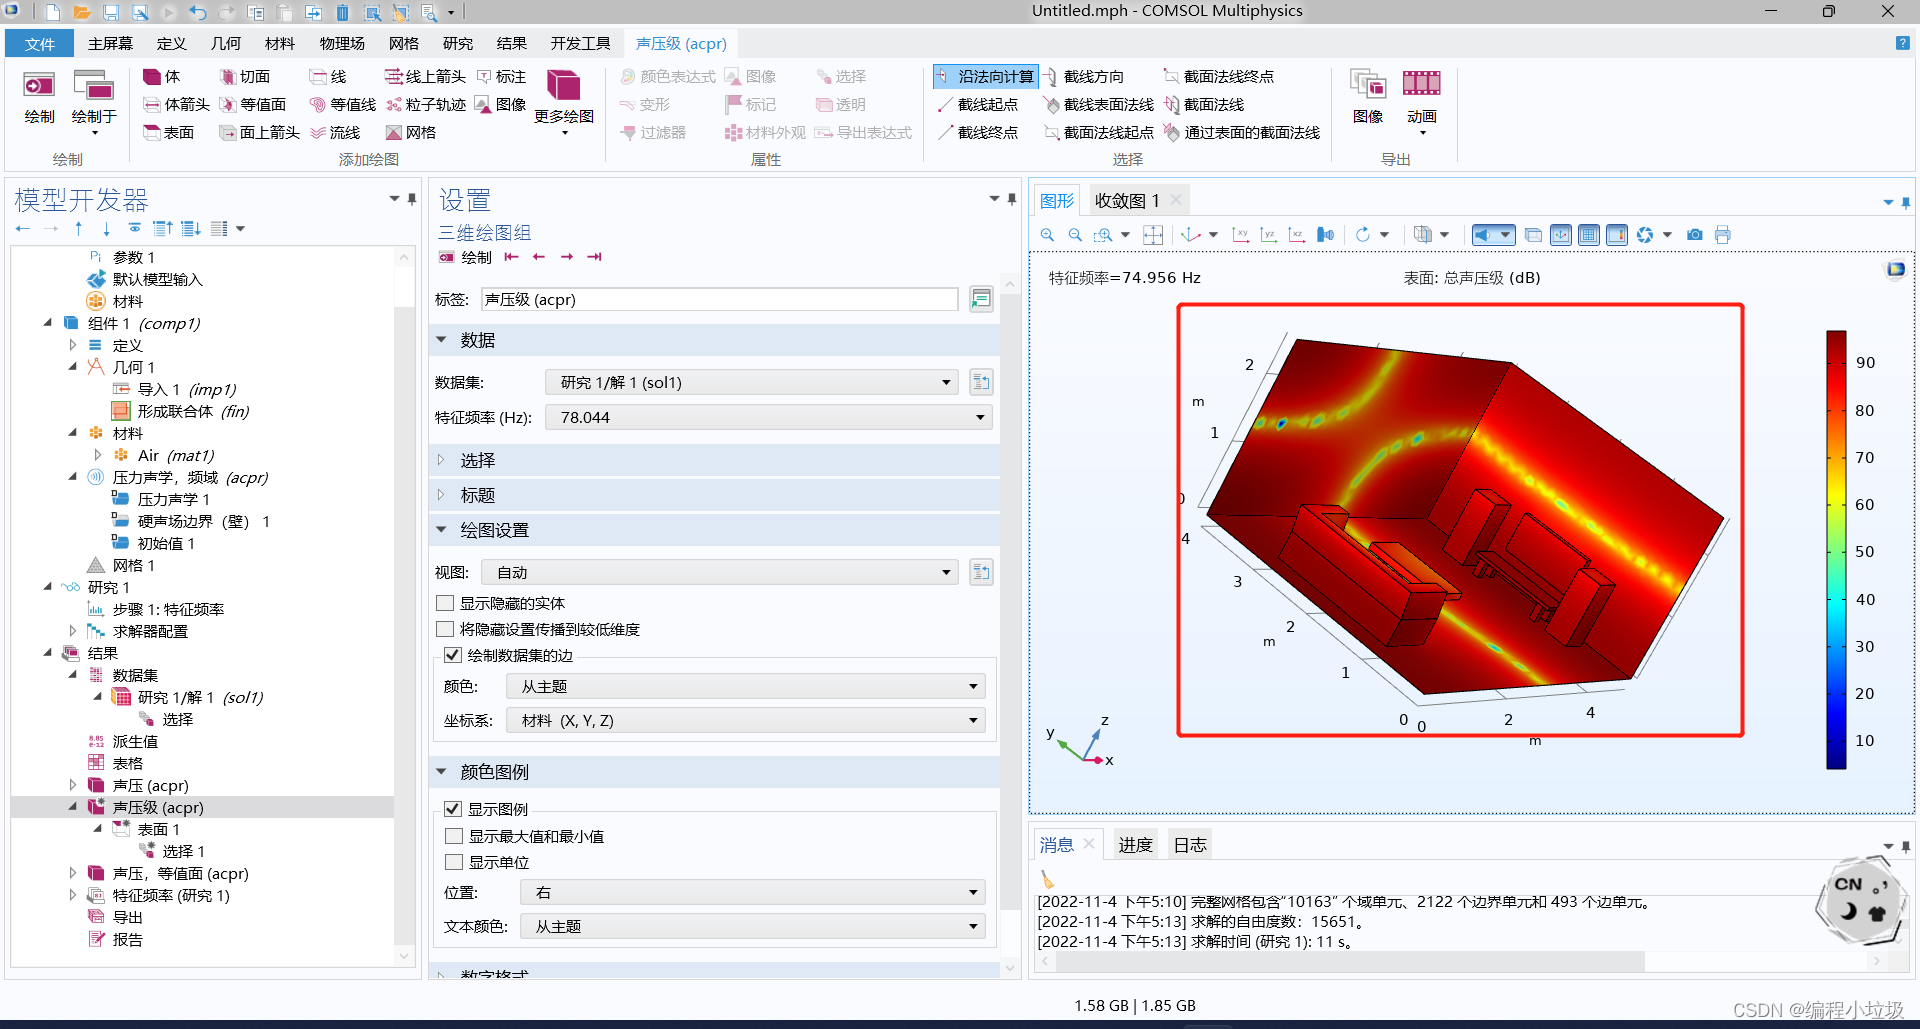
Task: Click the zoom extents icon
Action: tap(1153, 235)
